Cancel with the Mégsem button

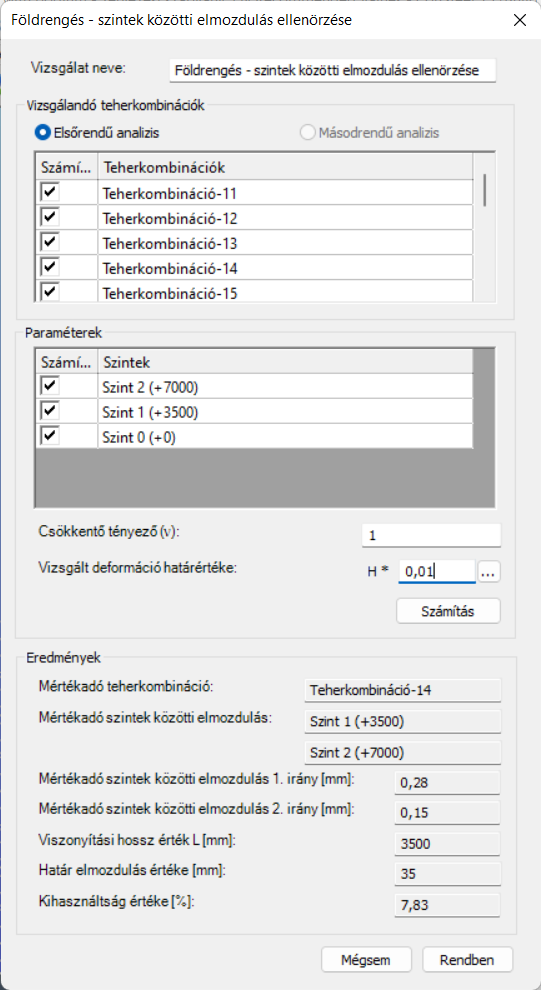pyautogui.click(x=366, y=960)
